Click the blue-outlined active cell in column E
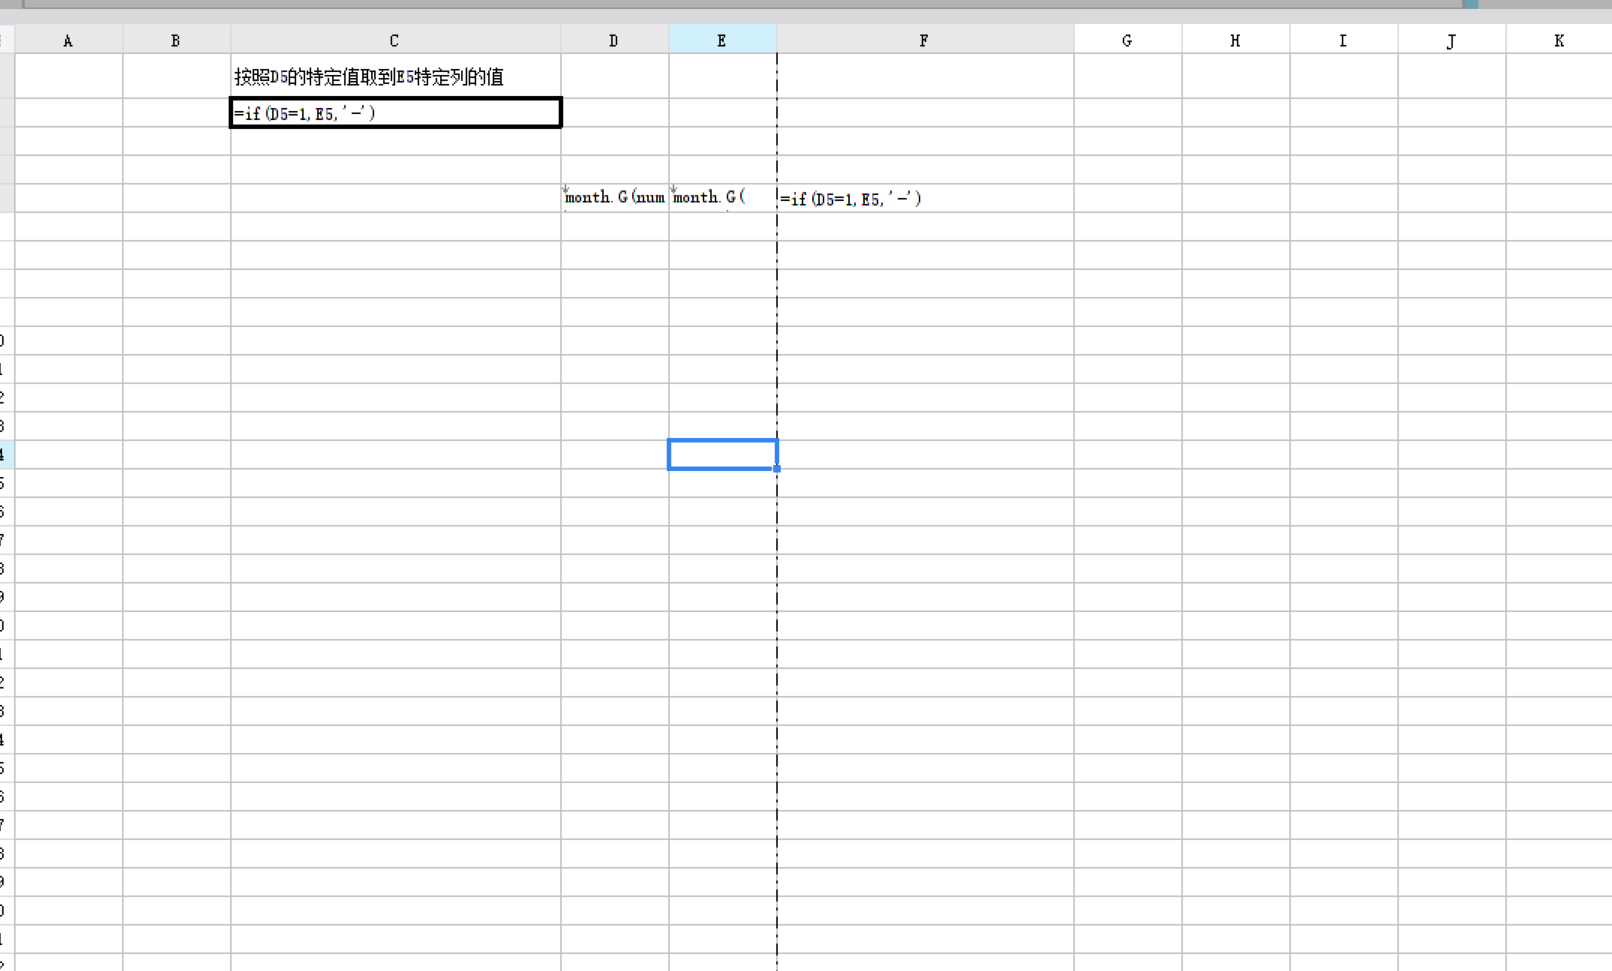The image size is (1612, 971). click(722, 454)
